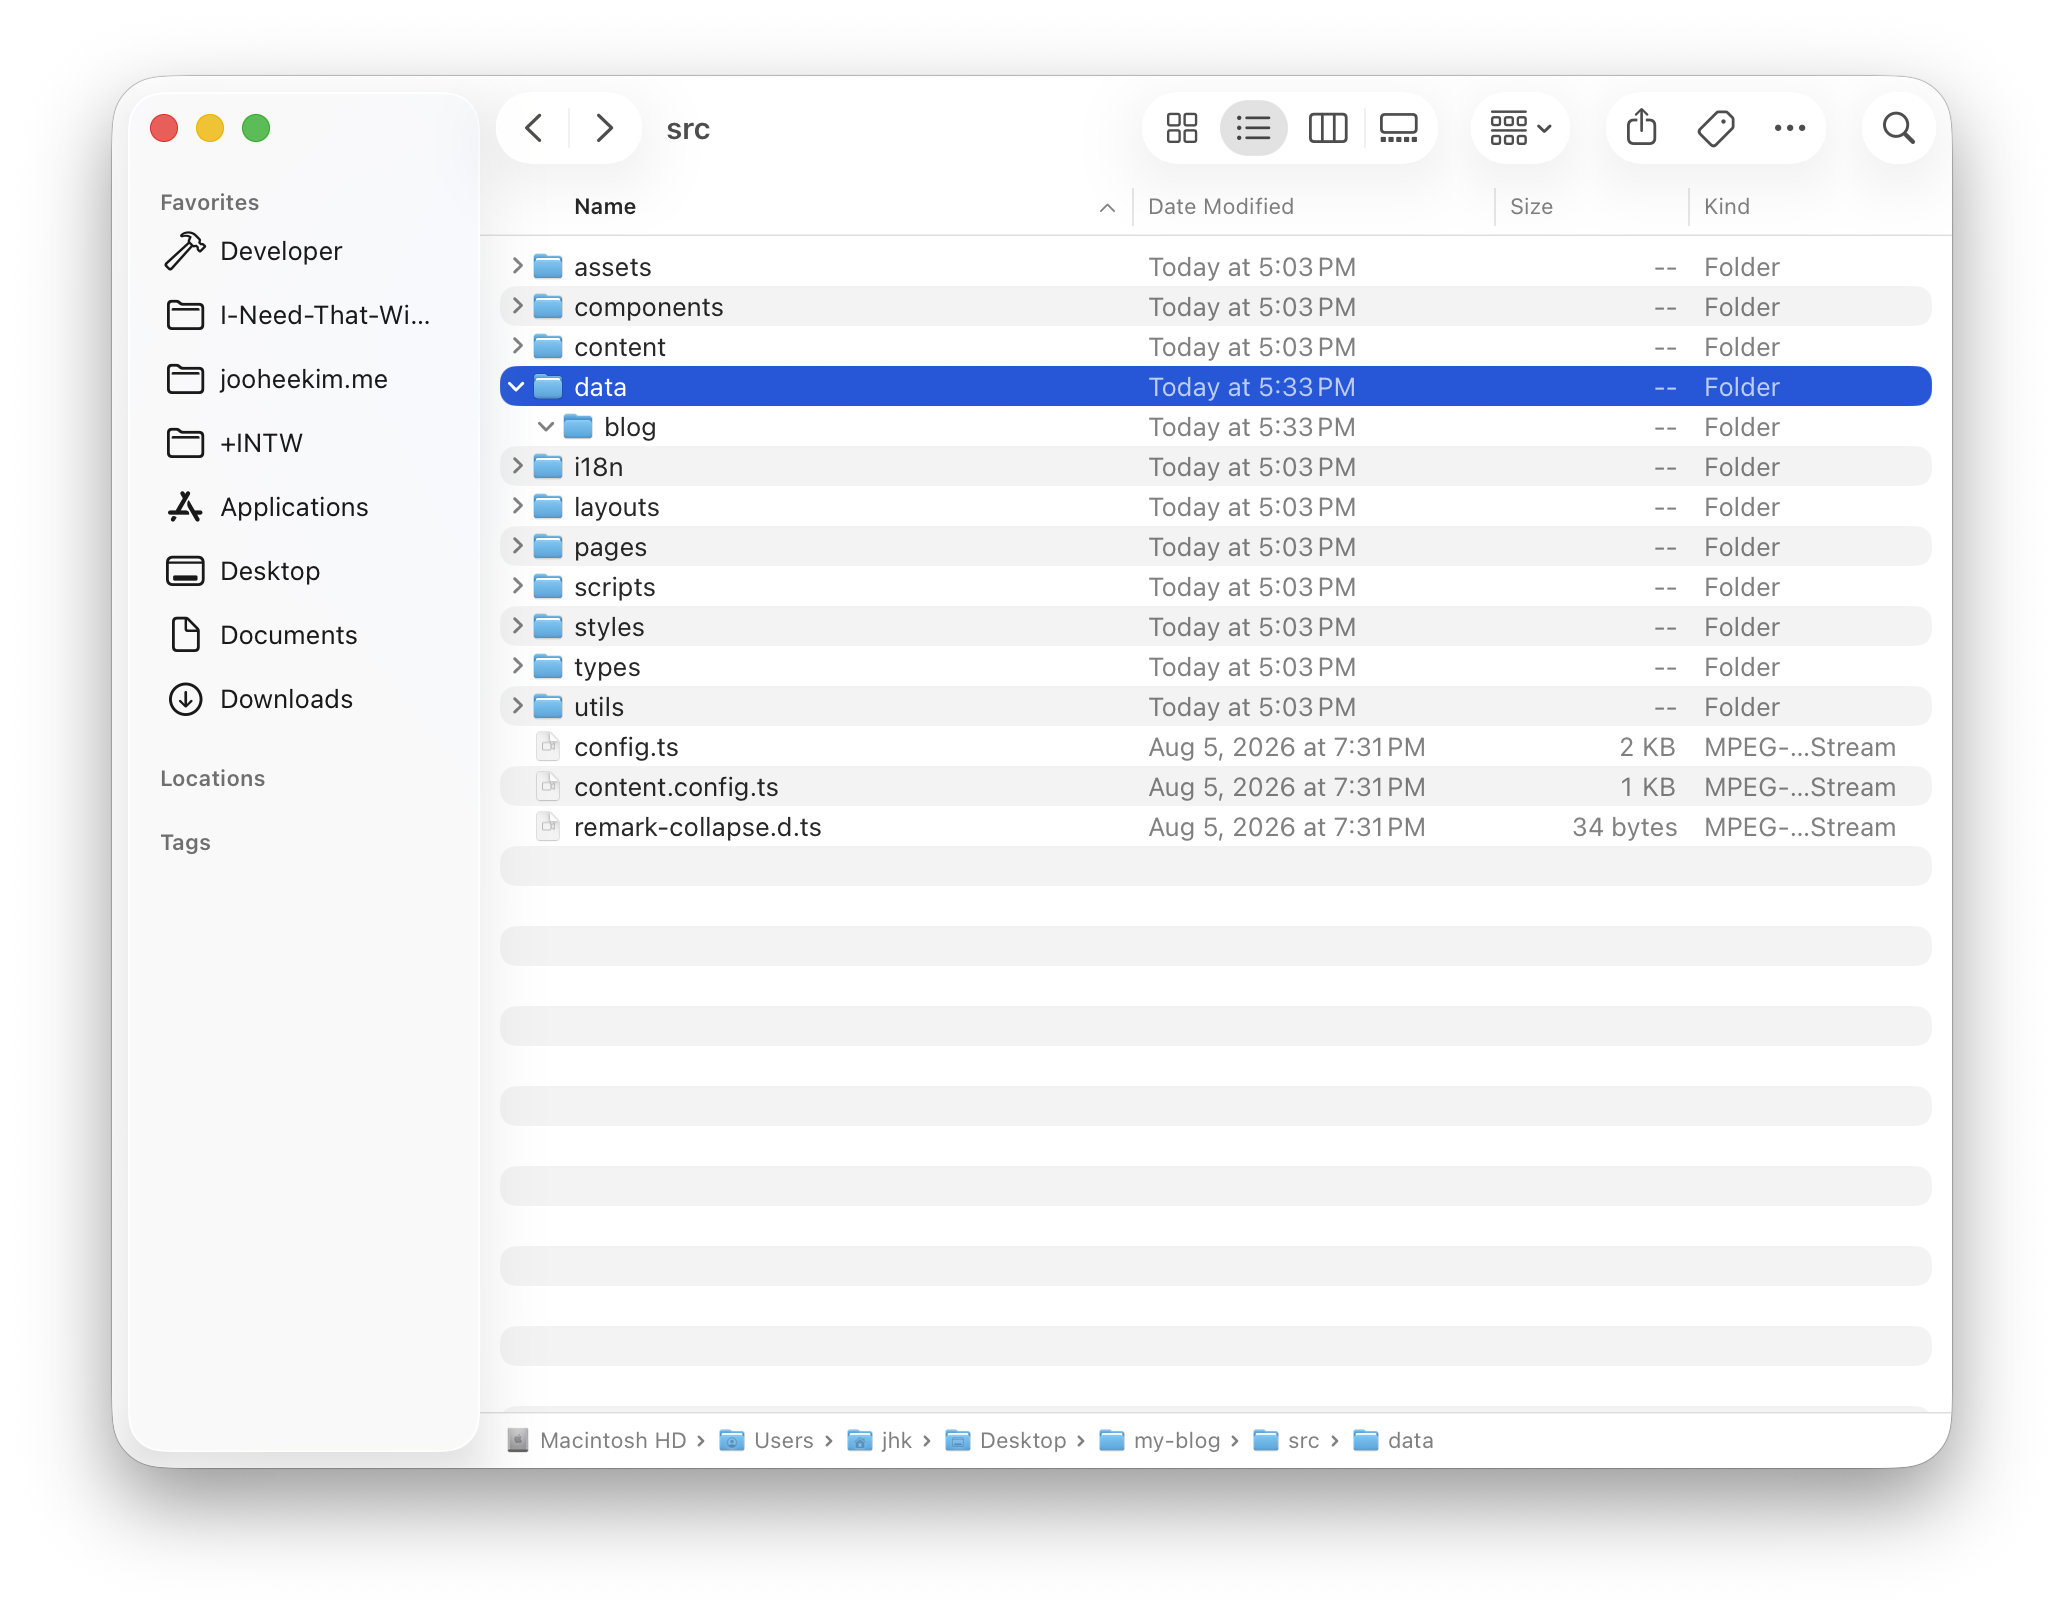The height and width of the screenshot is (1616, 2064).
Task: Expand the i18n folder
Action: click(x=517, y=466)
